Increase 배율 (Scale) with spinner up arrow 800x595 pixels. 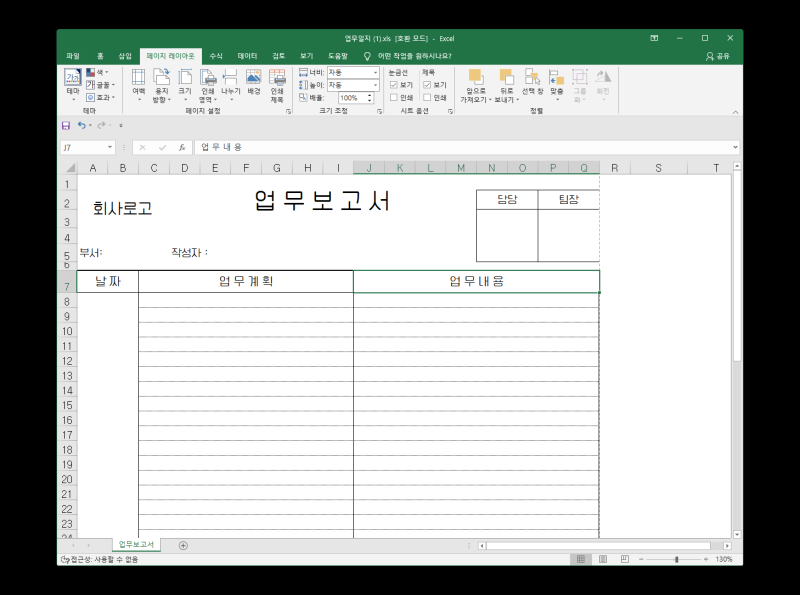coord(369,95)
